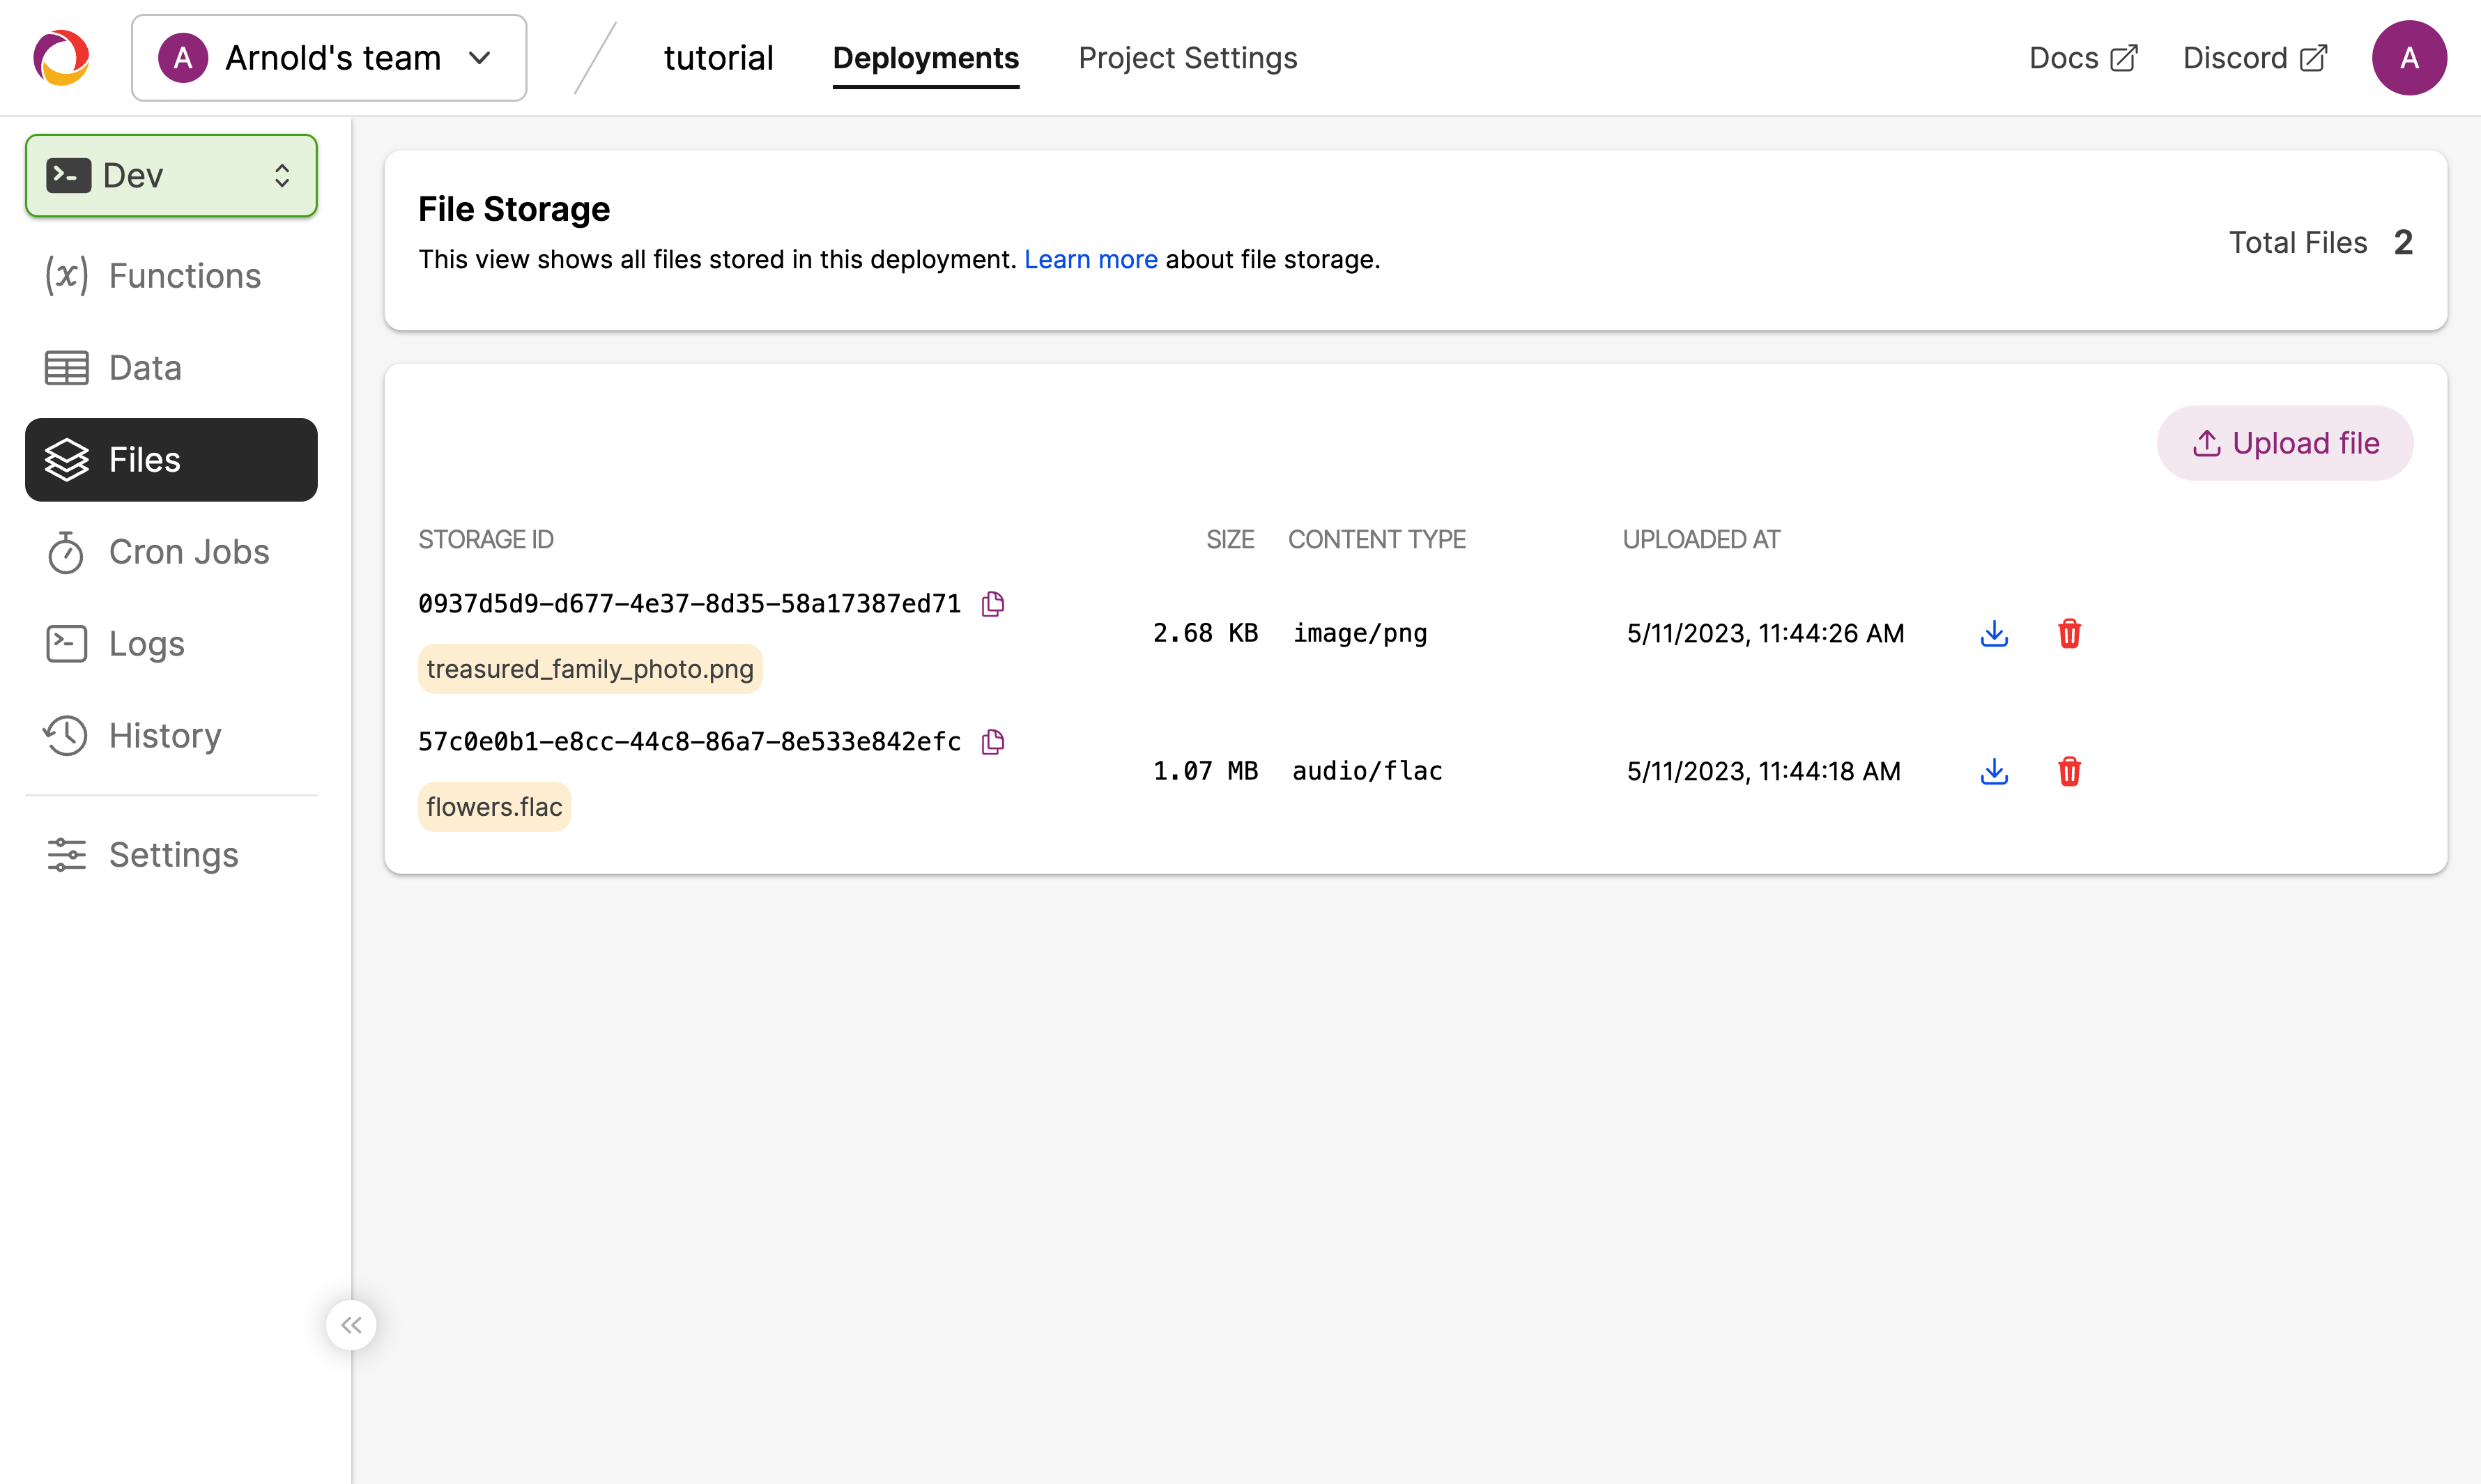Screen dimensions: 2481x1484
Task: Upload a new file
Action: tap(2285, 443)
